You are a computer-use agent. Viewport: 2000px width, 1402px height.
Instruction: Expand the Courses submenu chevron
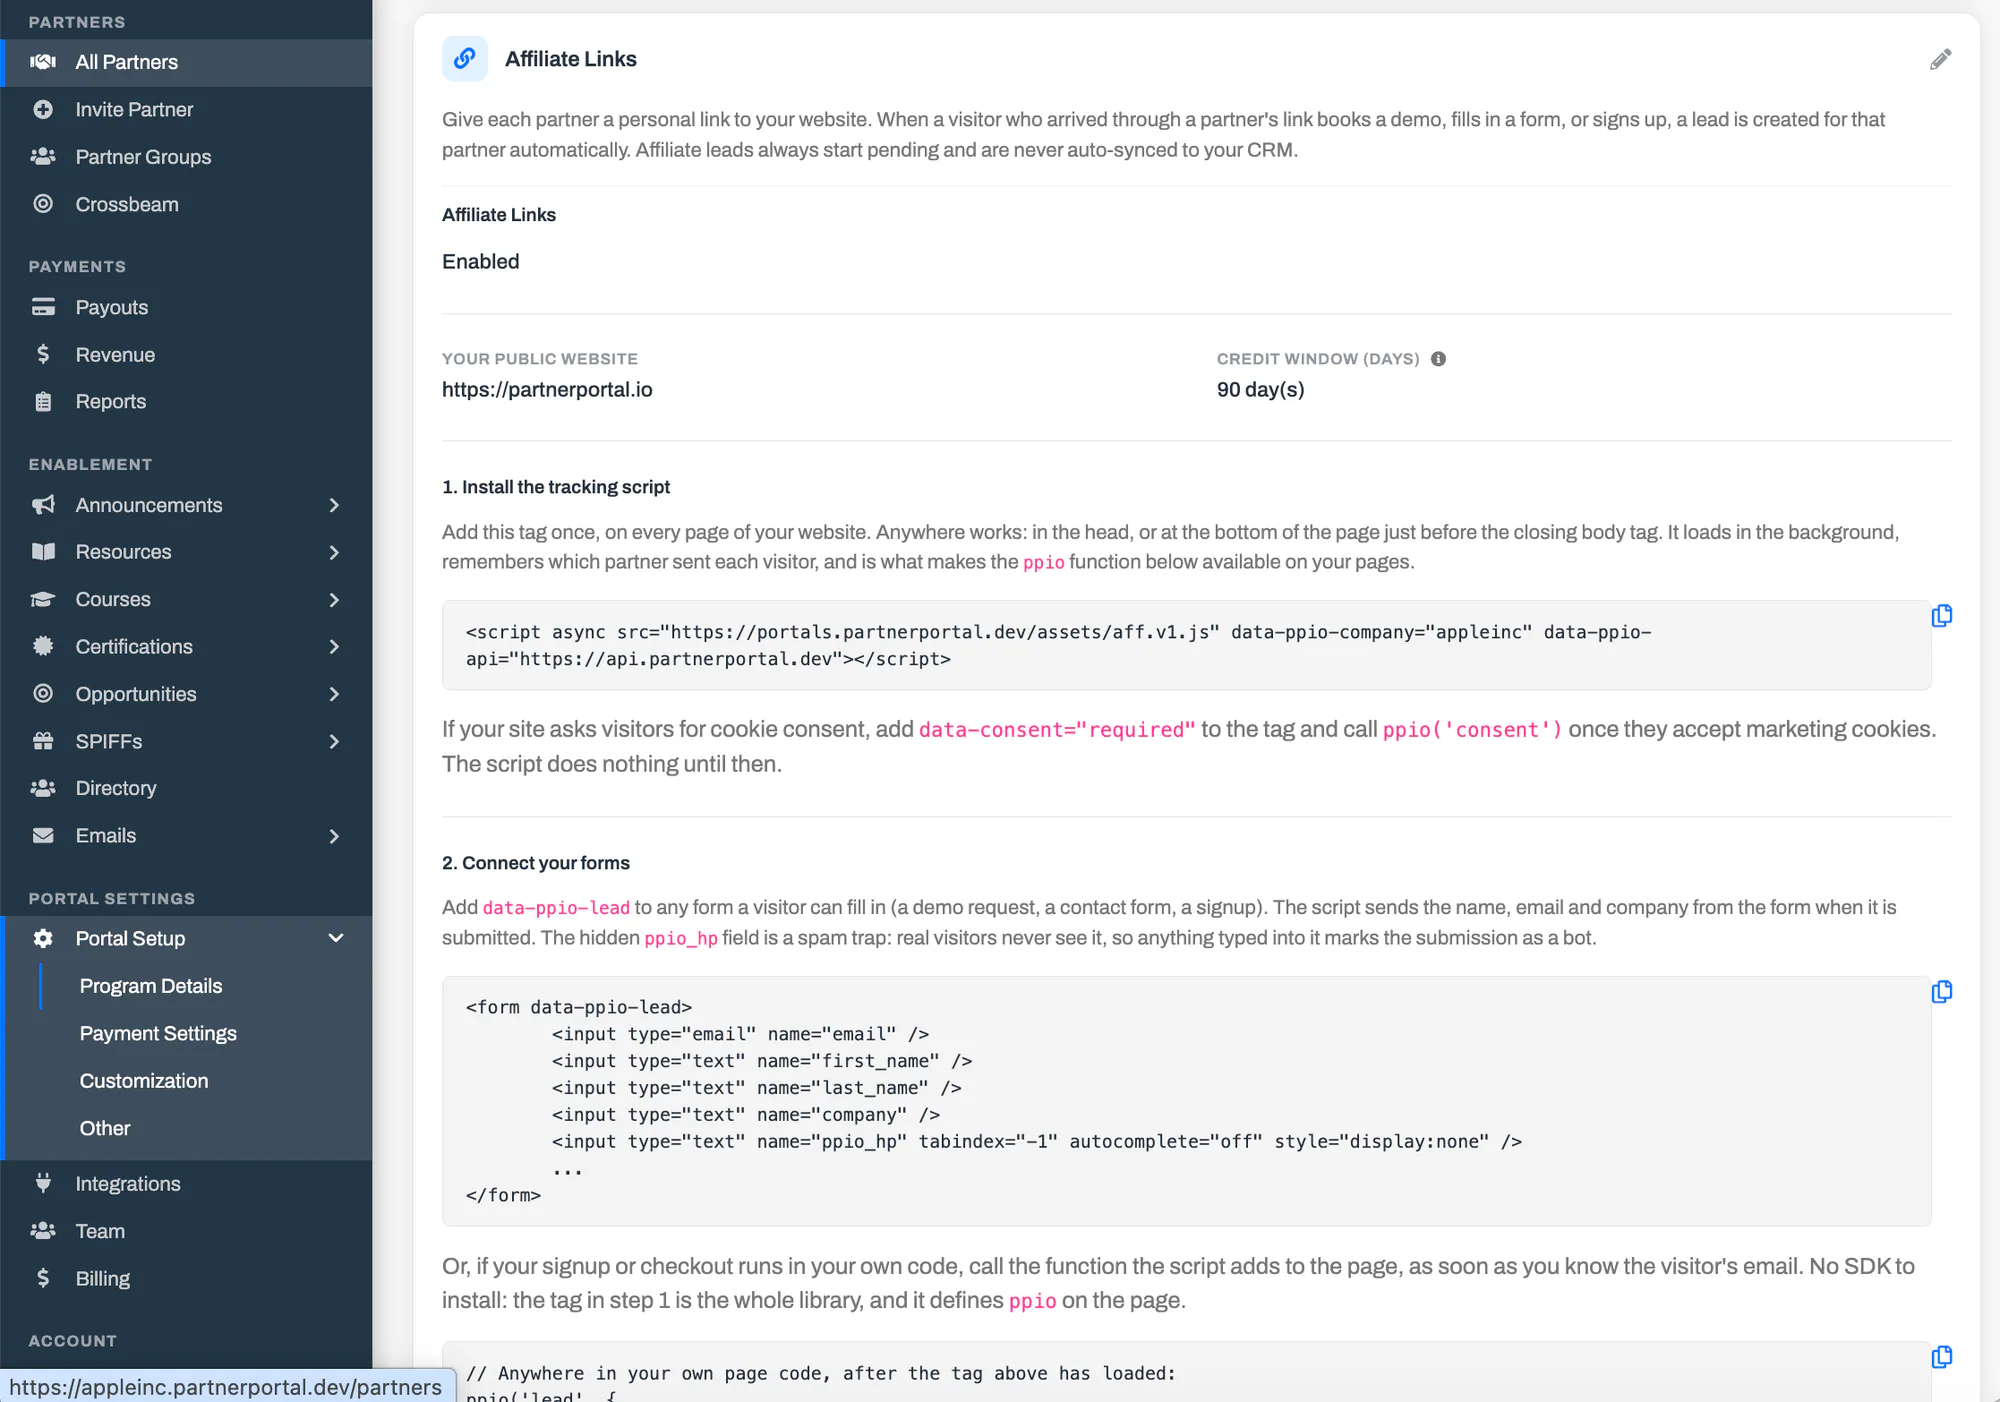click(335, 600)
